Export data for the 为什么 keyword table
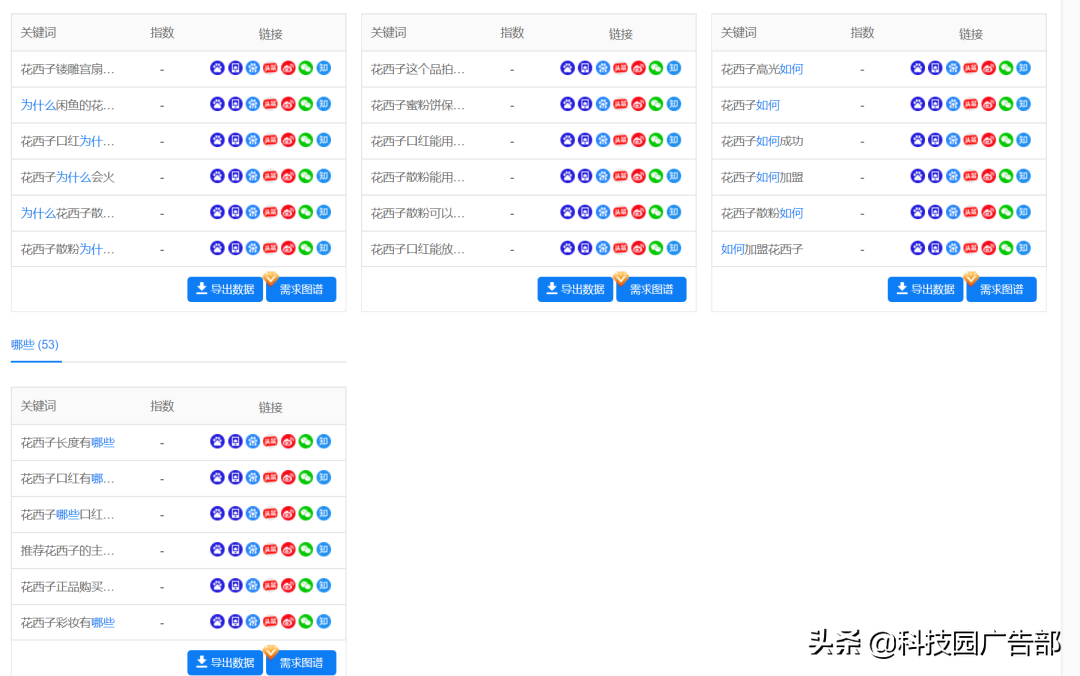1080x676 pixels. coord(225,289)
